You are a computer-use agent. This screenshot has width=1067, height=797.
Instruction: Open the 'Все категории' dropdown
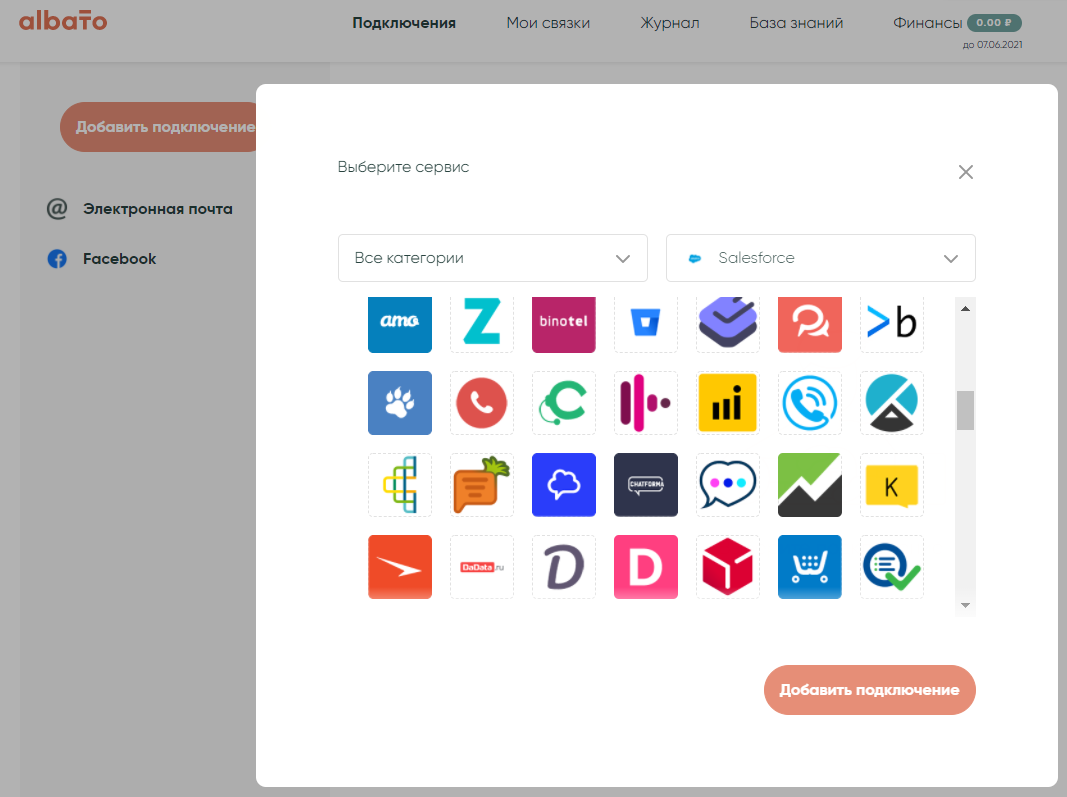point(493,258)
